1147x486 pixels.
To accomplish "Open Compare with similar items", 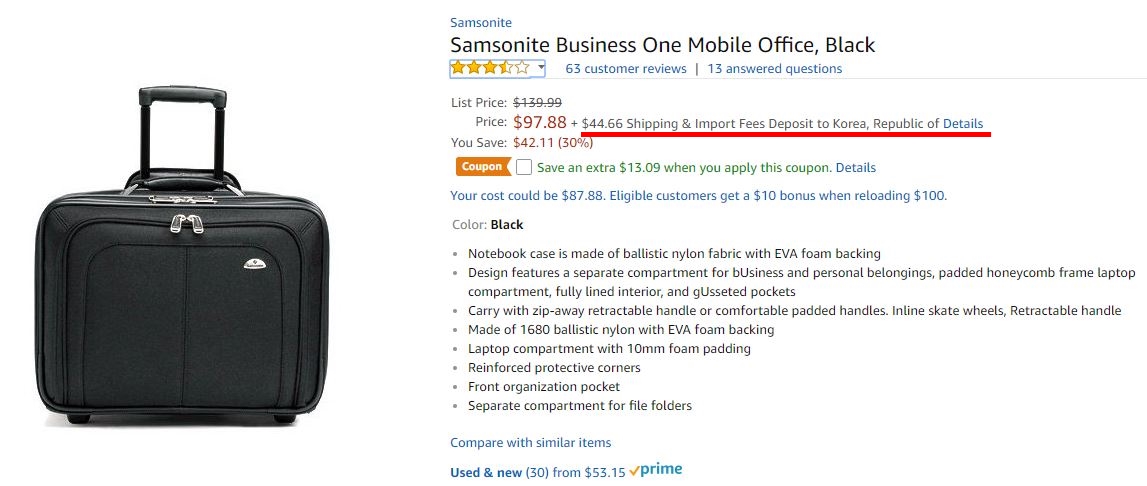I will 530,443.
